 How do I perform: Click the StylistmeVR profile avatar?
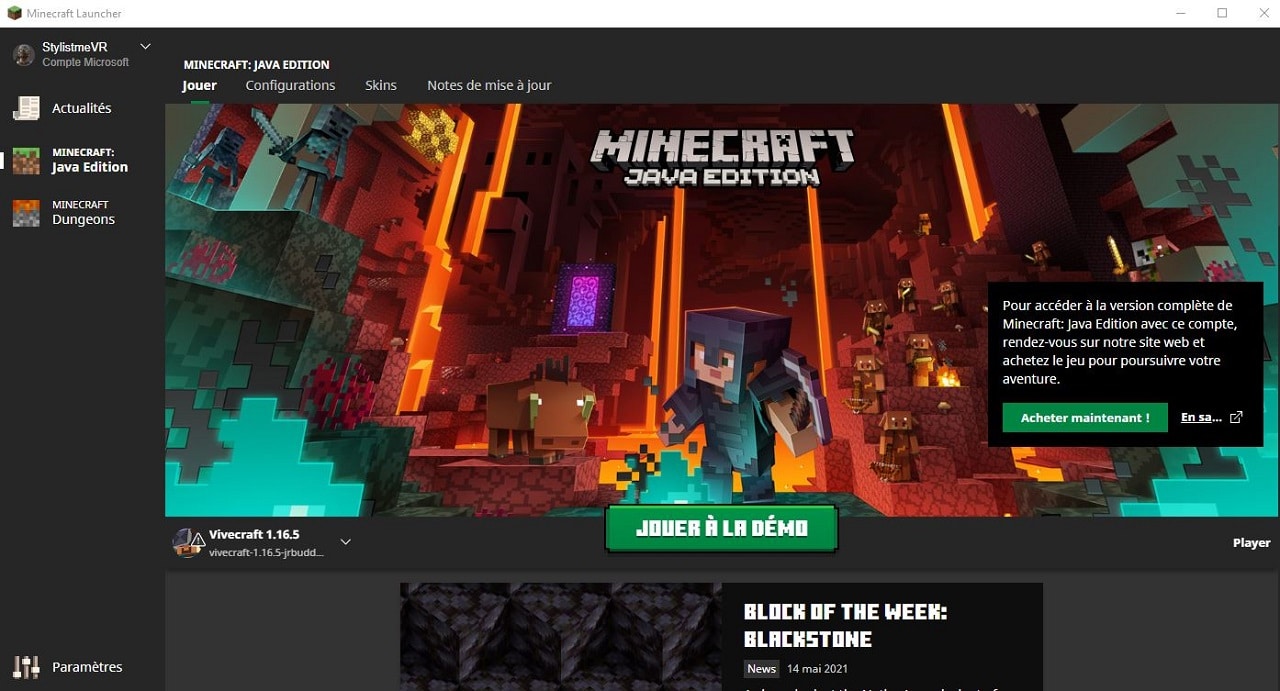pyautogui.click(x=24, y=55)
